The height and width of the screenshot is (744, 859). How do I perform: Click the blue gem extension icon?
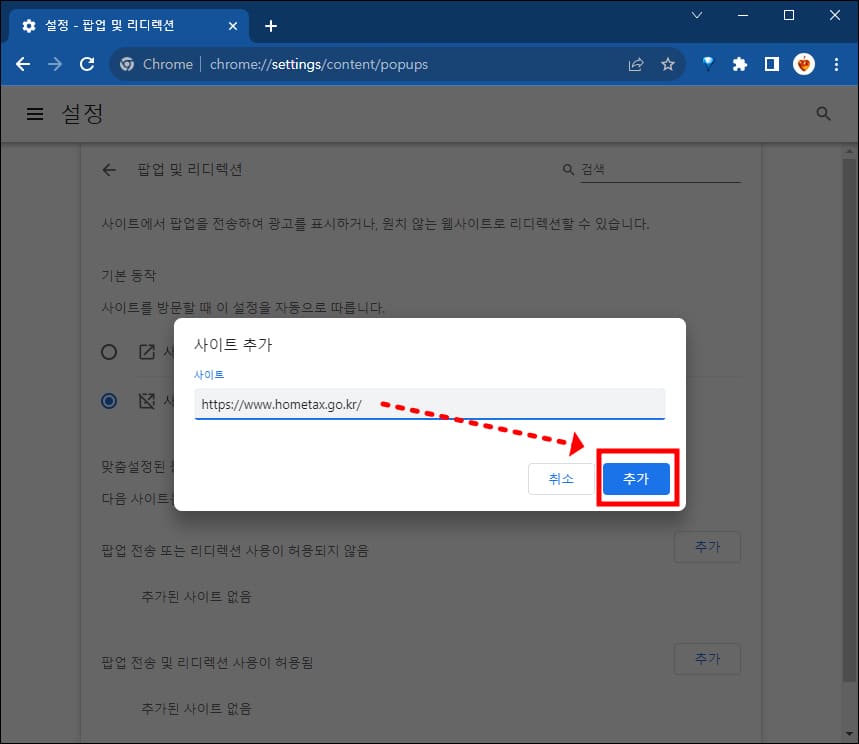coord(707,63)
